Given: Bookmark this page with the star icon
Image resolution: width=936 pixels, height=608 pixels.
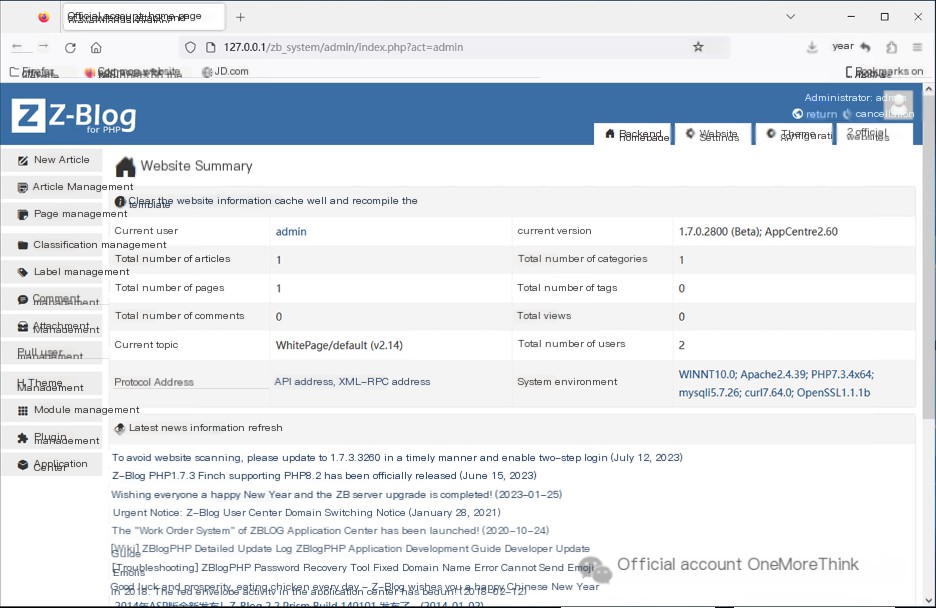Looking at the screenshot, I should pos(698,47).
